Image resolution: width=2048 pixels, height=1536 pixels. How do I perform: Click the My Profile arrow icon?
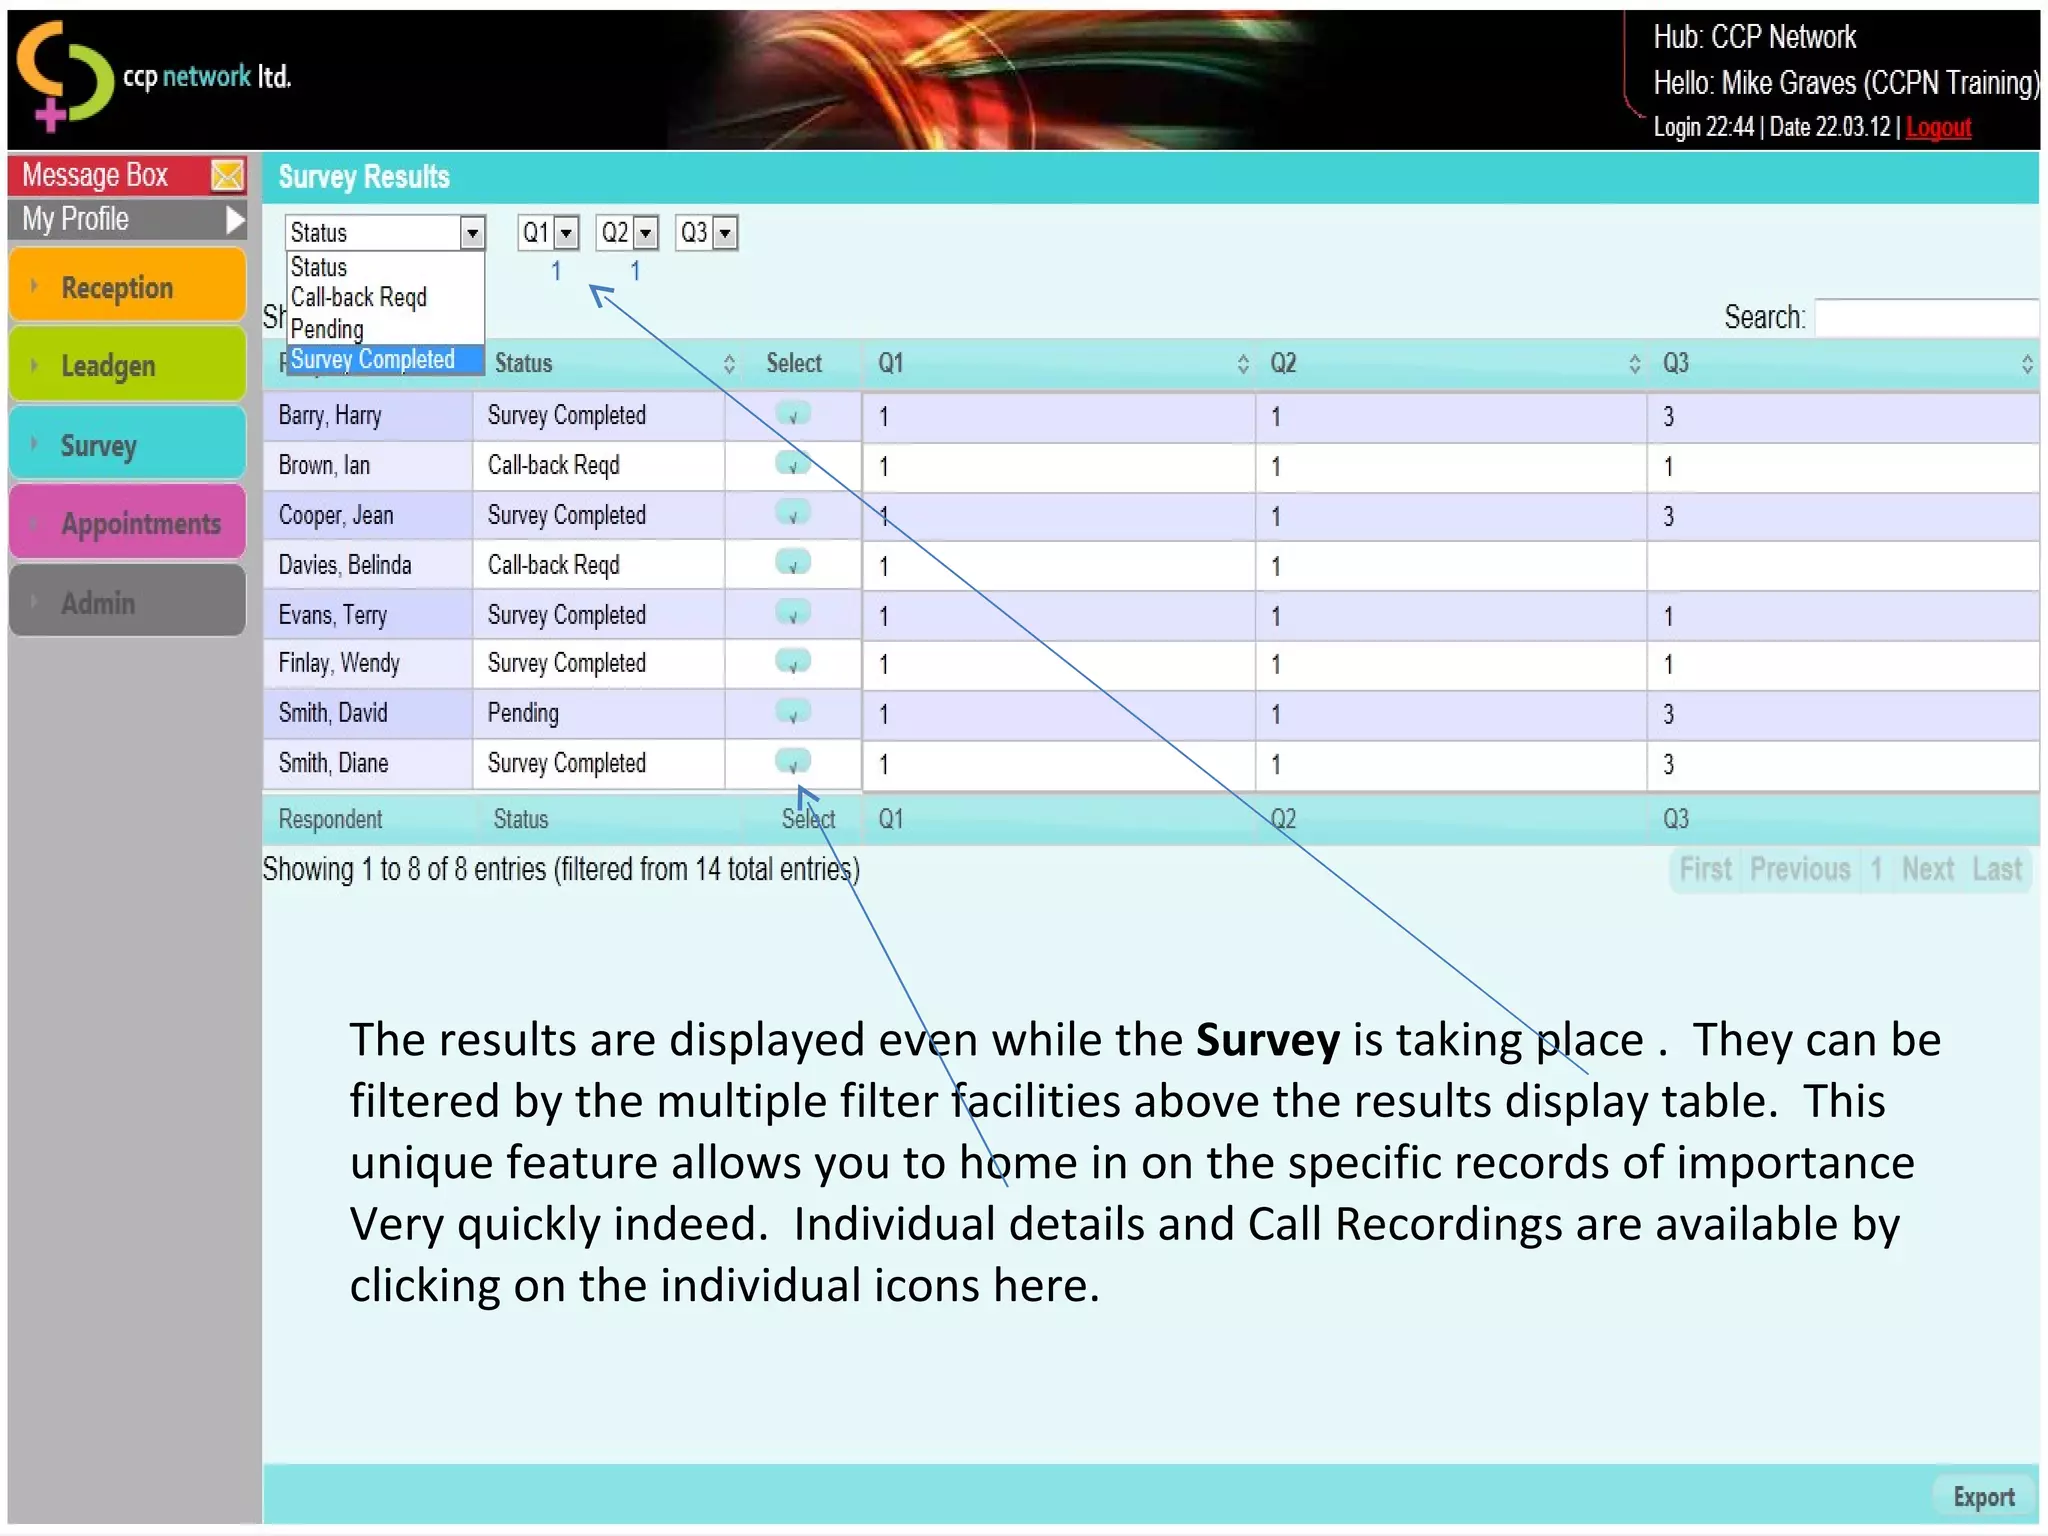tap(235, 219)
